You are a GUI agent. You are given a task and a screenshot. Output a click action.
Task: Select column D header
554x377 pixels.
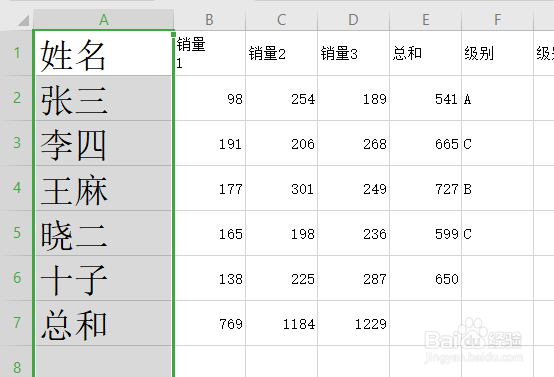pyautogui.click(x=353, y=19)
